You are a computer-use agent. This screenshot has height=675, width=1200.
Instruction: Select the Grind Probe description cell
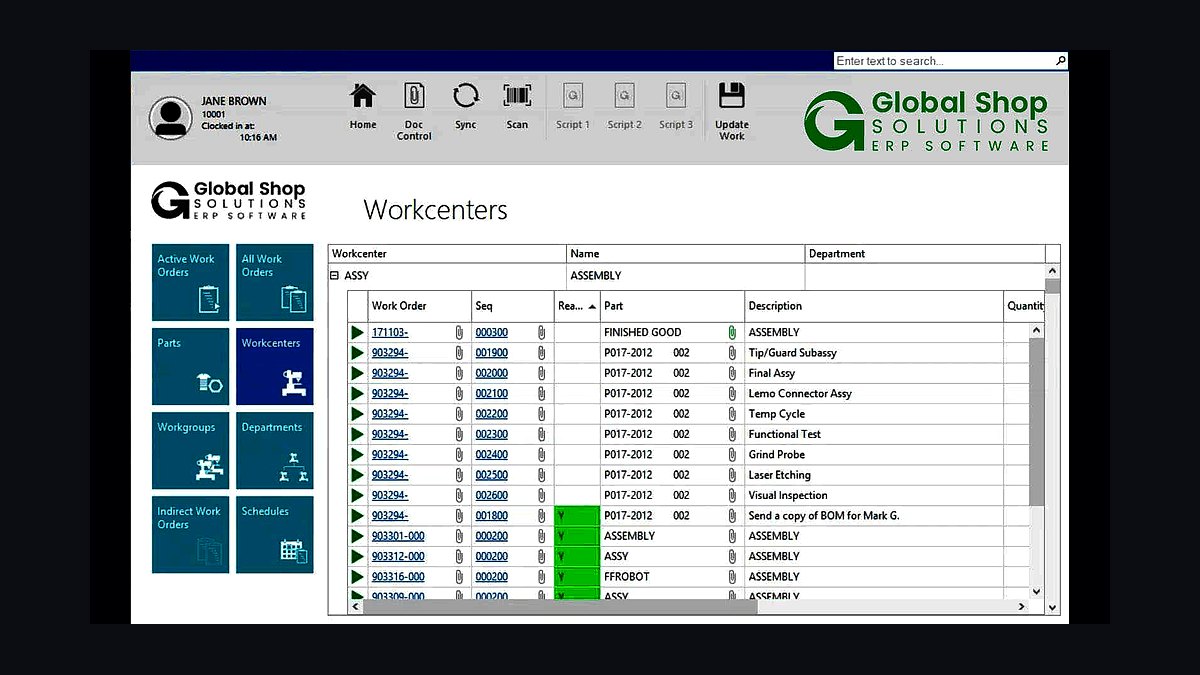point(874,455)
